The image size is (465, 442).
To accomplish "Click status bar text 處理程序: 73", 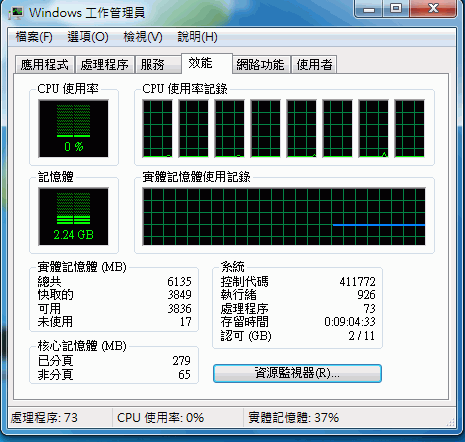I will coord(44,418).
